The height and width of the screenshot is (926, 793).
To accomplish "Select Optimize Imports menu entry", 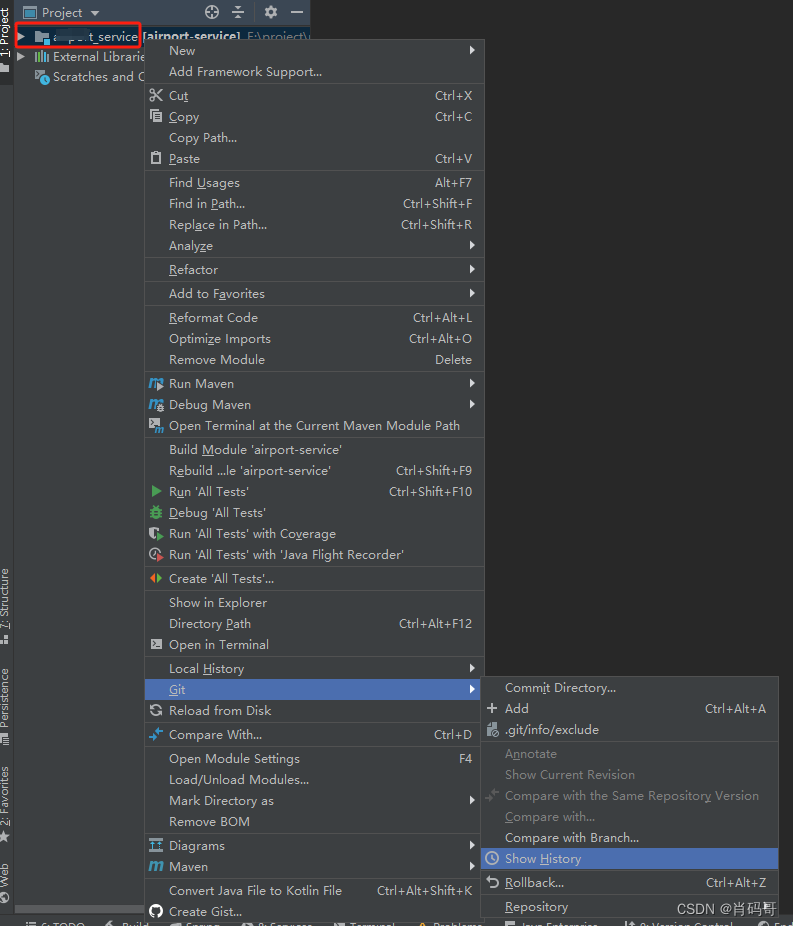I will 315,338.
